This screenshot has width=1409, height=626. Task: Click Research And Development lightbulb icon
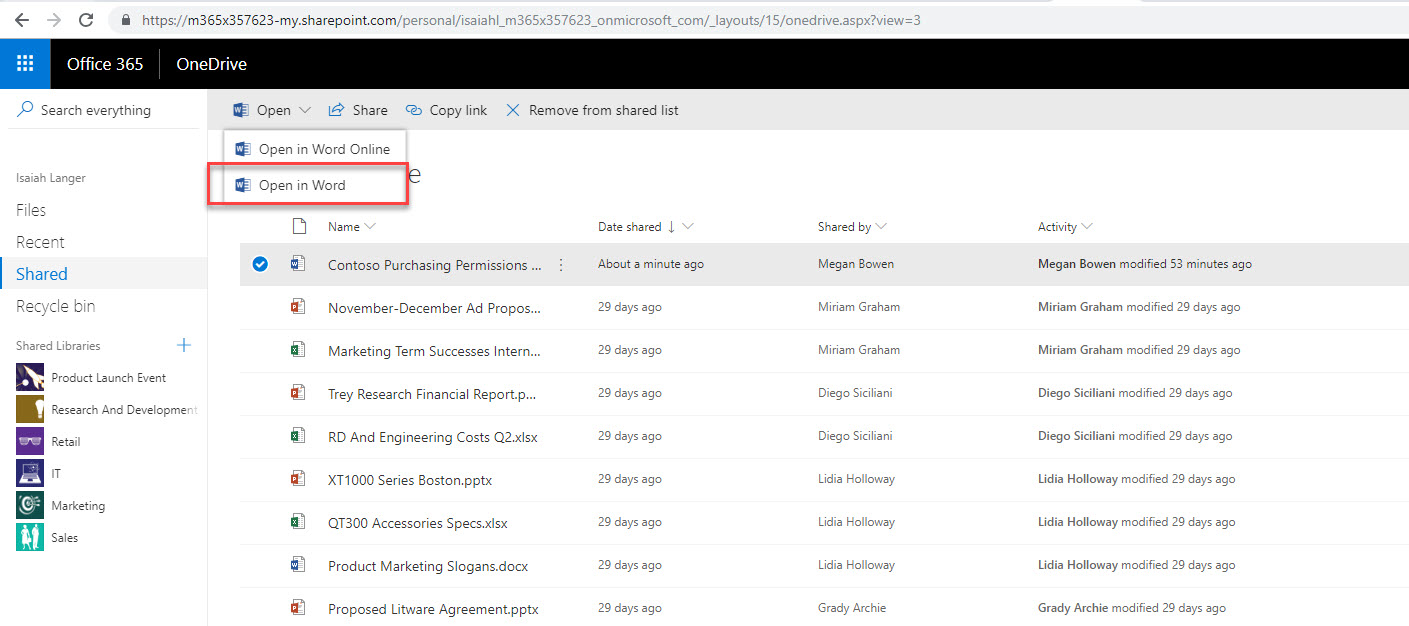(30, 409)
